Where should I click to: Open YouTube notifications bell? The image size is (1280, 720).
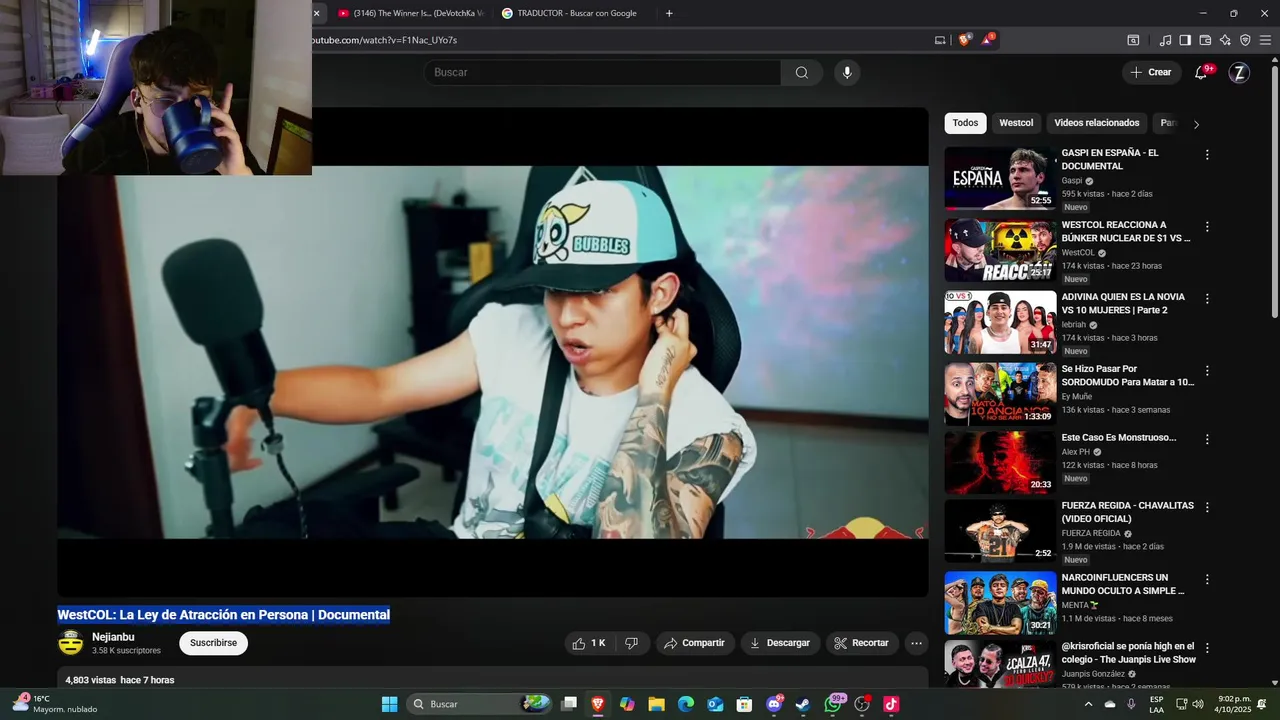coord(1201,72)
